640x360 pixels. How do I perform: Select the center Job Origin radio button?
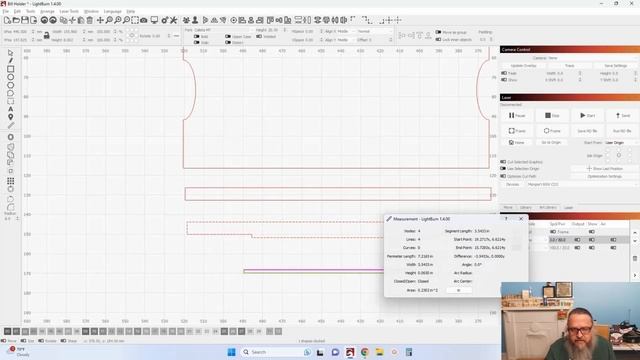click(x=619, y=156)
